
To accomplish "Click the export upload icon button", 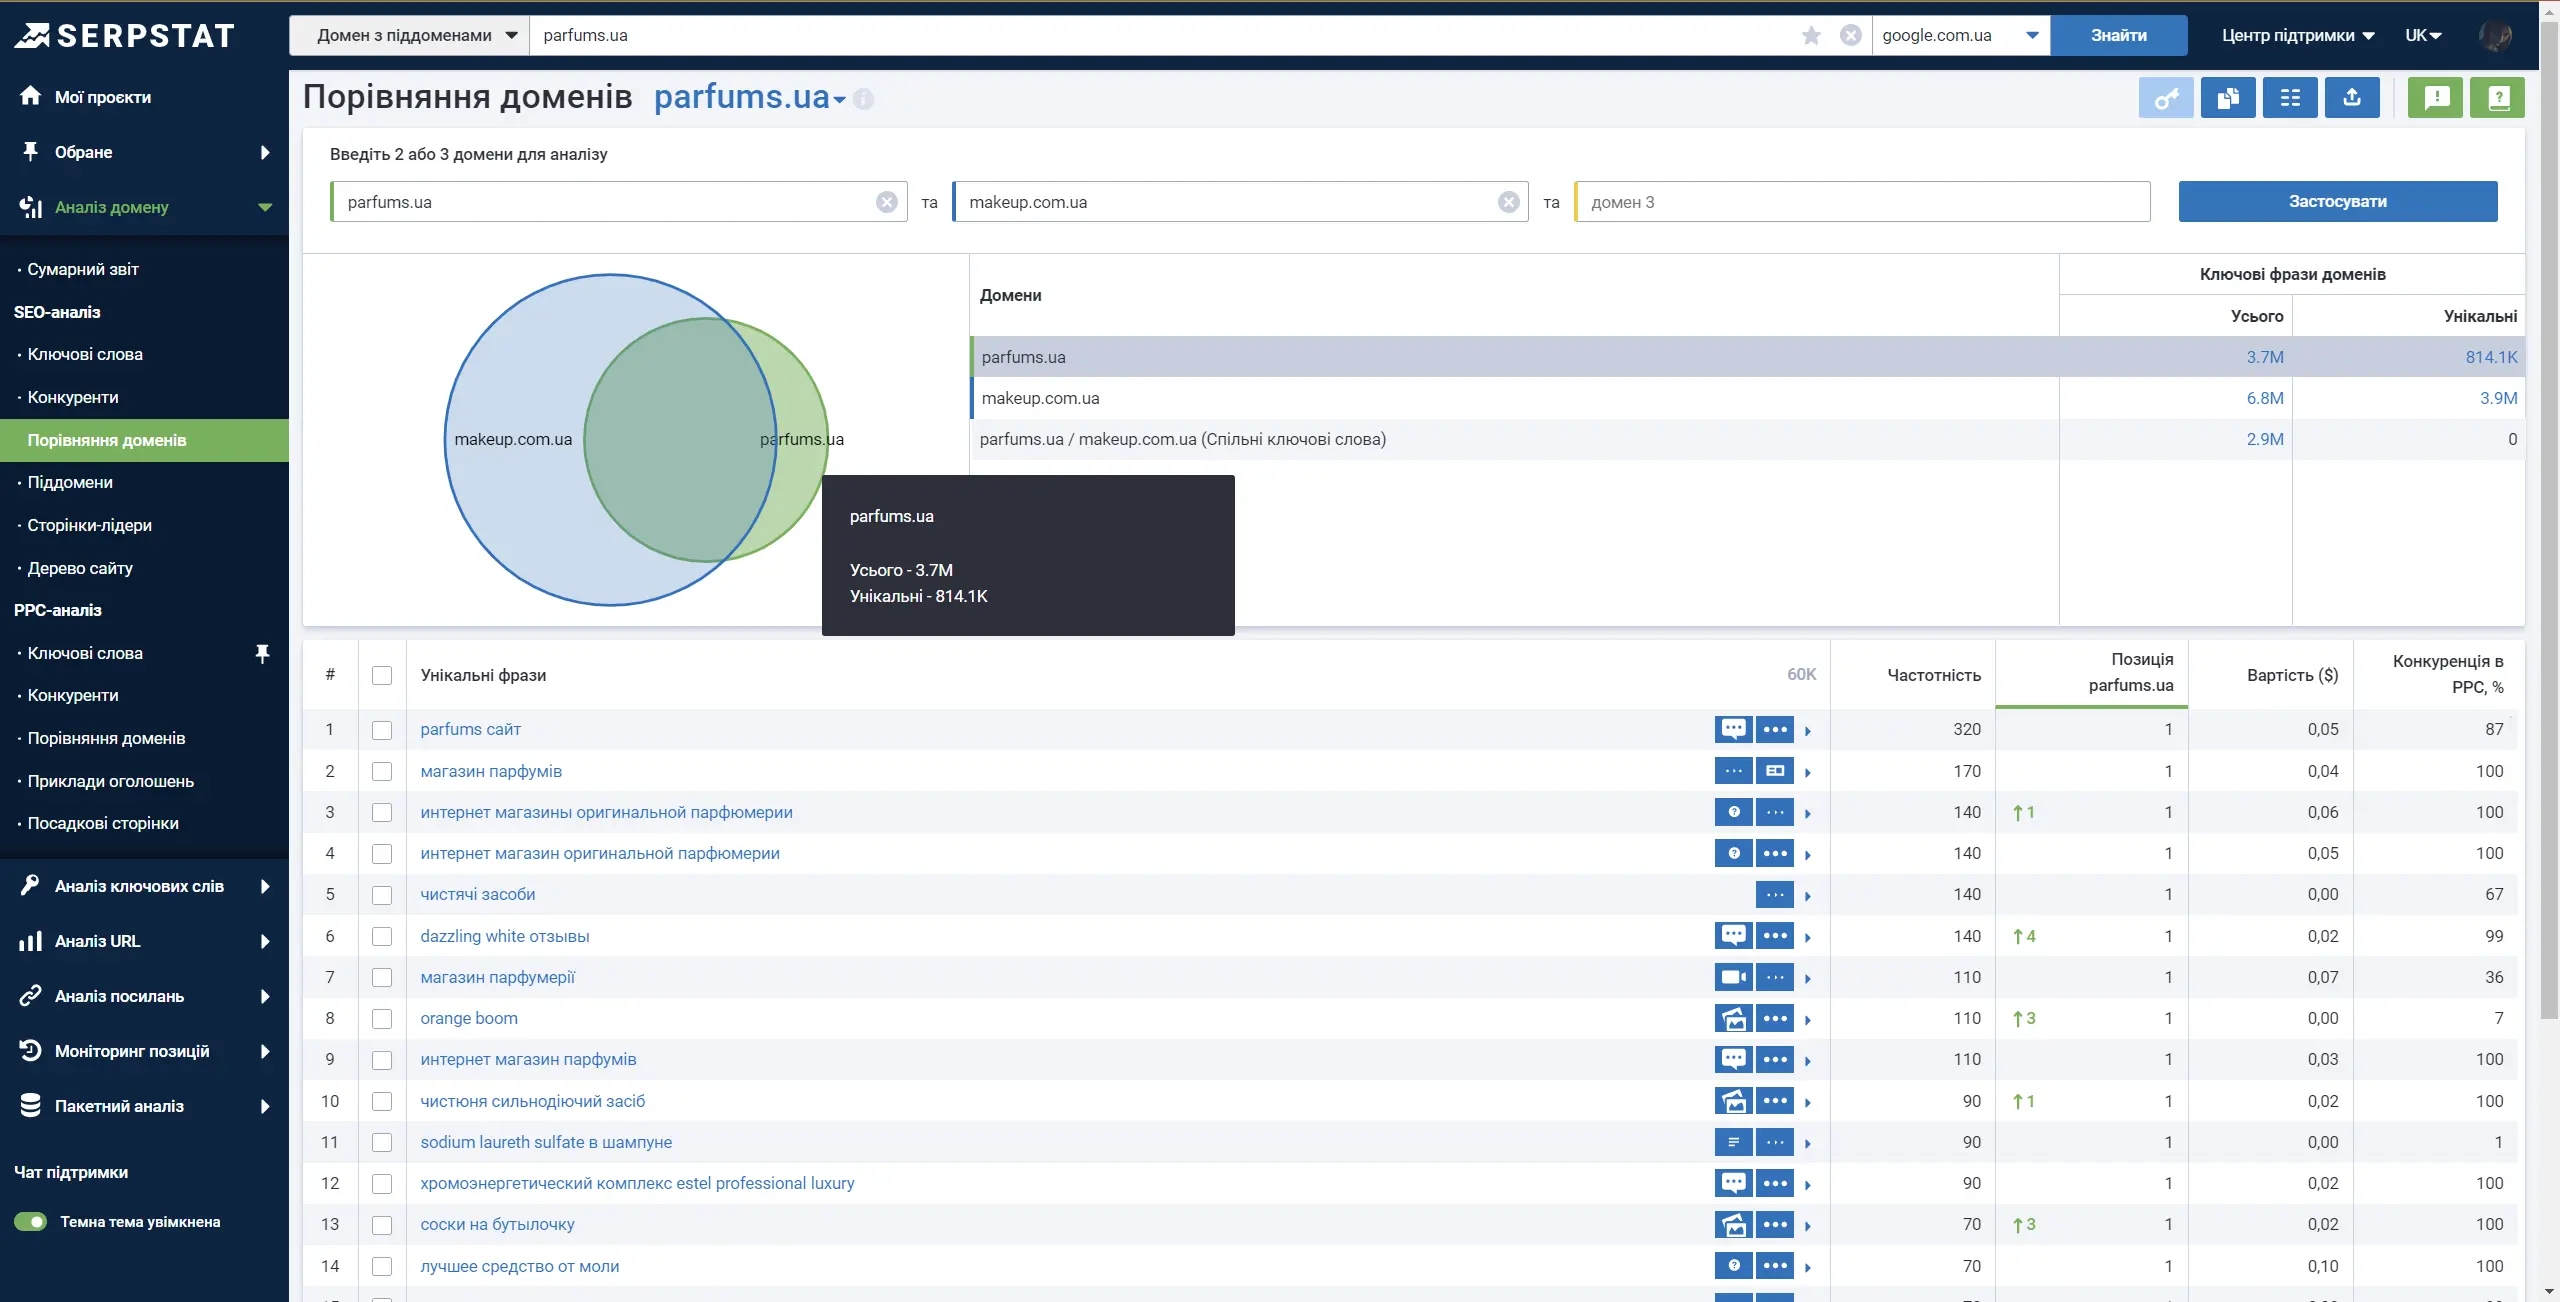I will (x=2352, y=98).
